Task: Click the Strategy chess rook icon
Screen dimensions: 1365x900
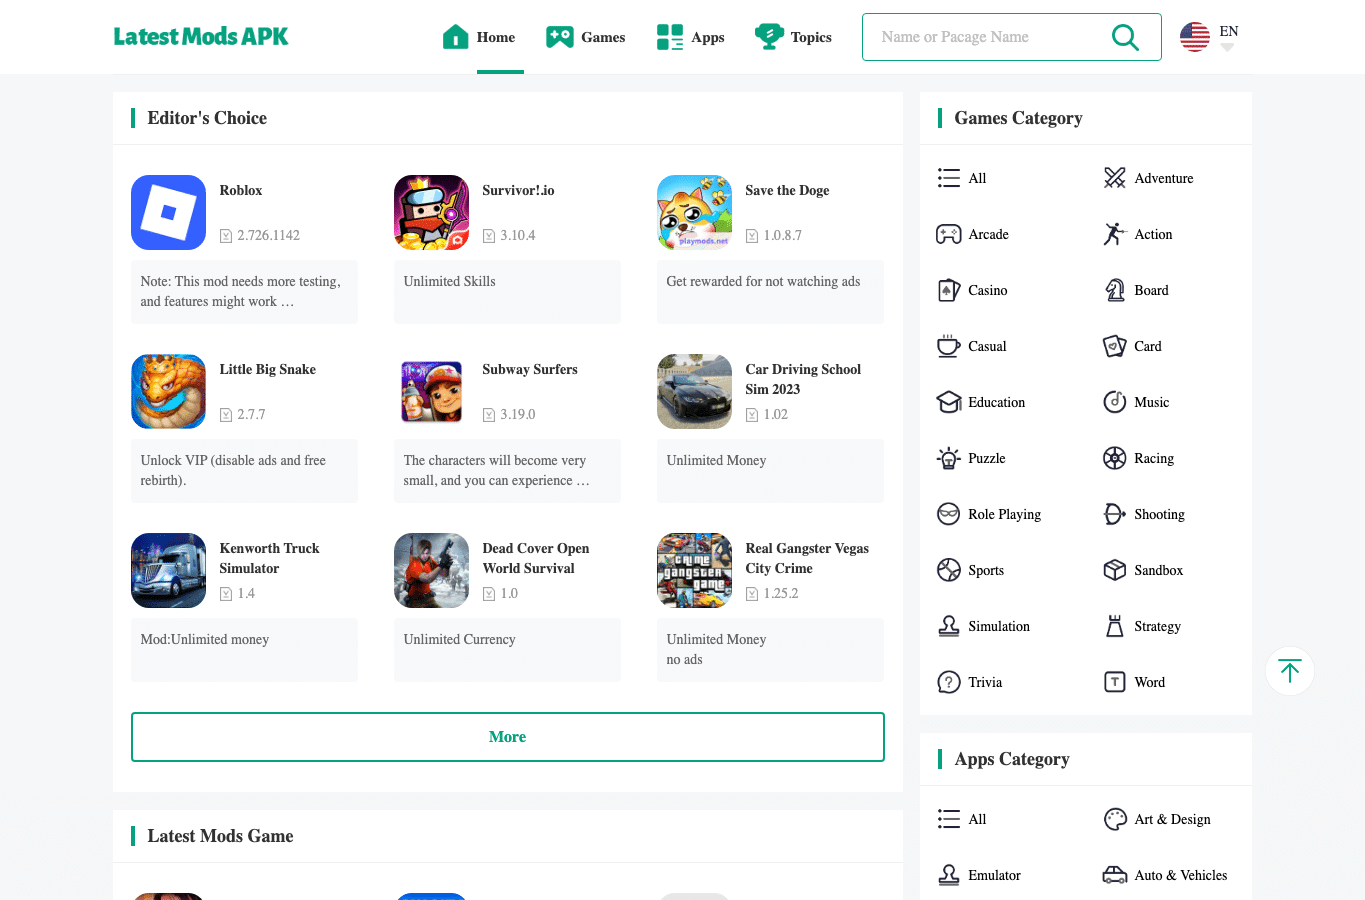Action: (1114, 626)
